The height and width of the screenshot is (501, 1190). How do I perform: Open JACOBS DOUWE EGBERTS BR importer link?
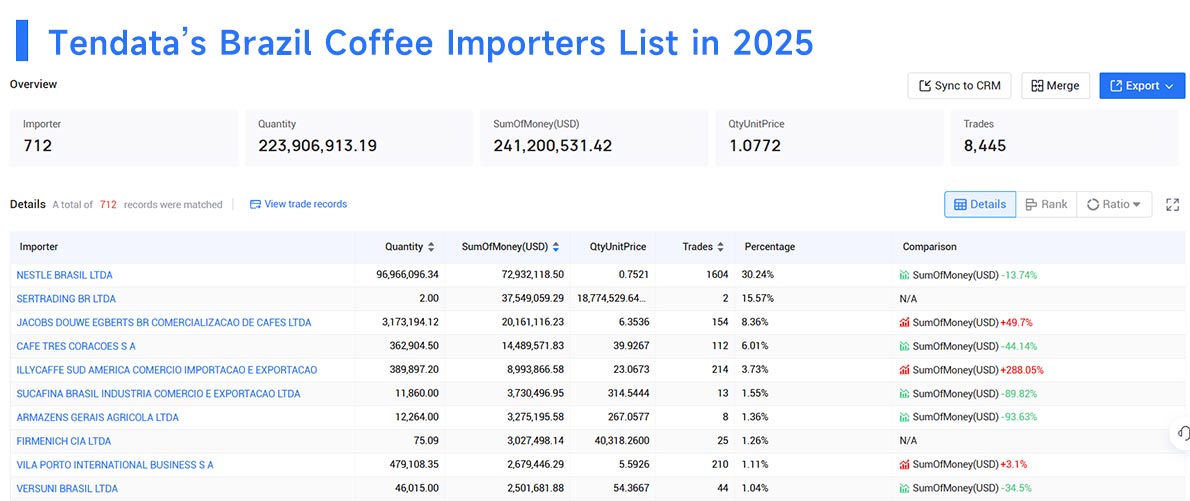164,323
